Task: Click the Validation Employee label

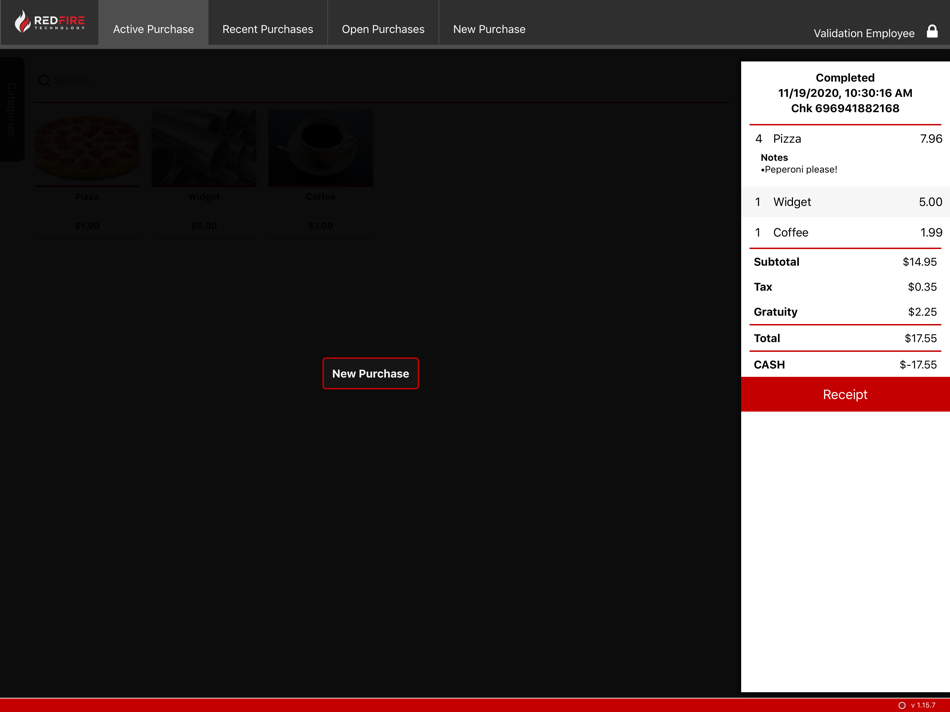Action: [x=863, y=33]
